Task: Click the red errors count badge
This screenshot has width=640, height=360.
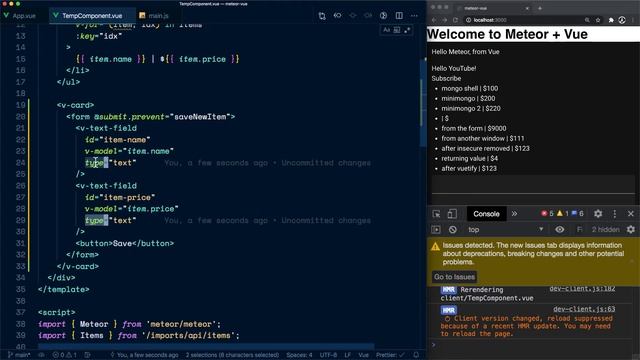Action: (x=547, y=213)
